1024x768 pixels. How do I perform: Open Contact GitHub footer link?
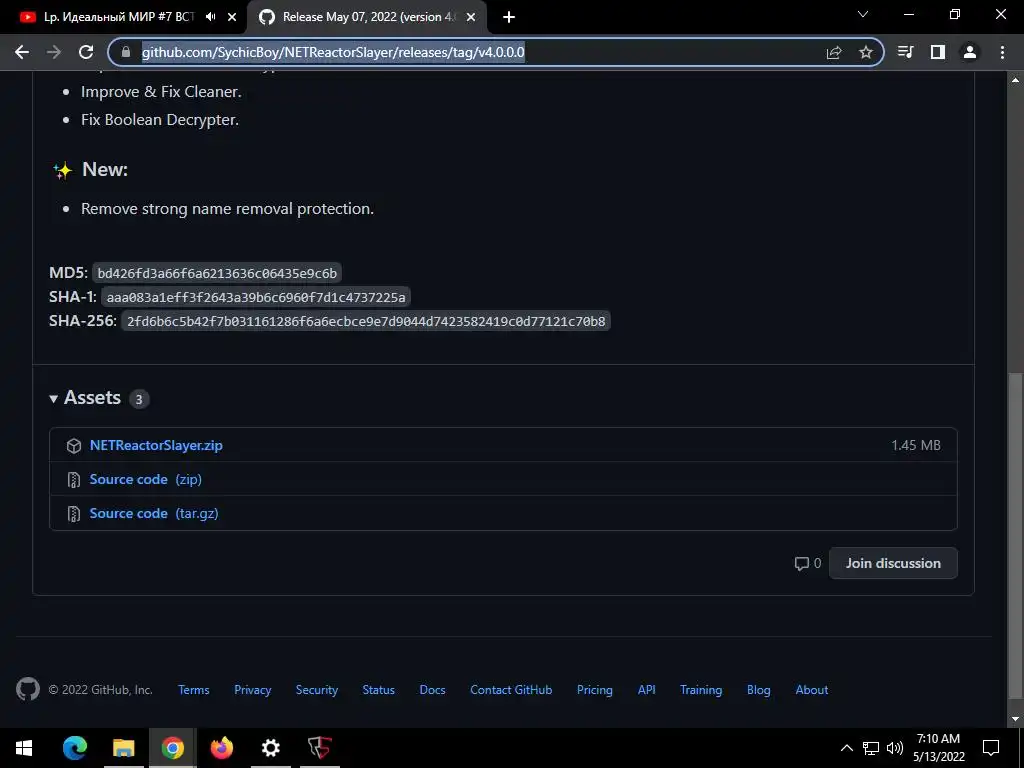coord(511,690)
